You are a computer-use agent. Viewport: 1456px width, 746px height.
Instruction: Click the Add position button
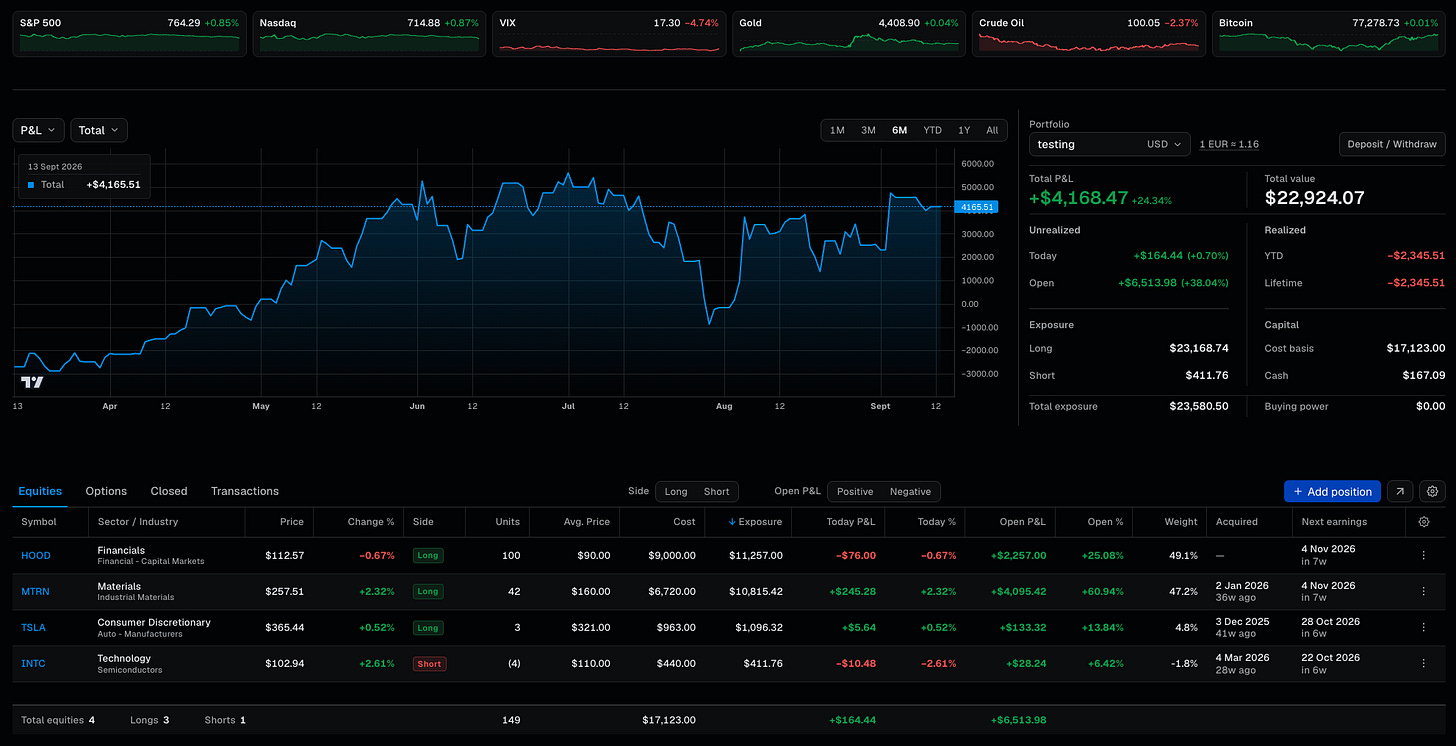tap(1332, 491)
